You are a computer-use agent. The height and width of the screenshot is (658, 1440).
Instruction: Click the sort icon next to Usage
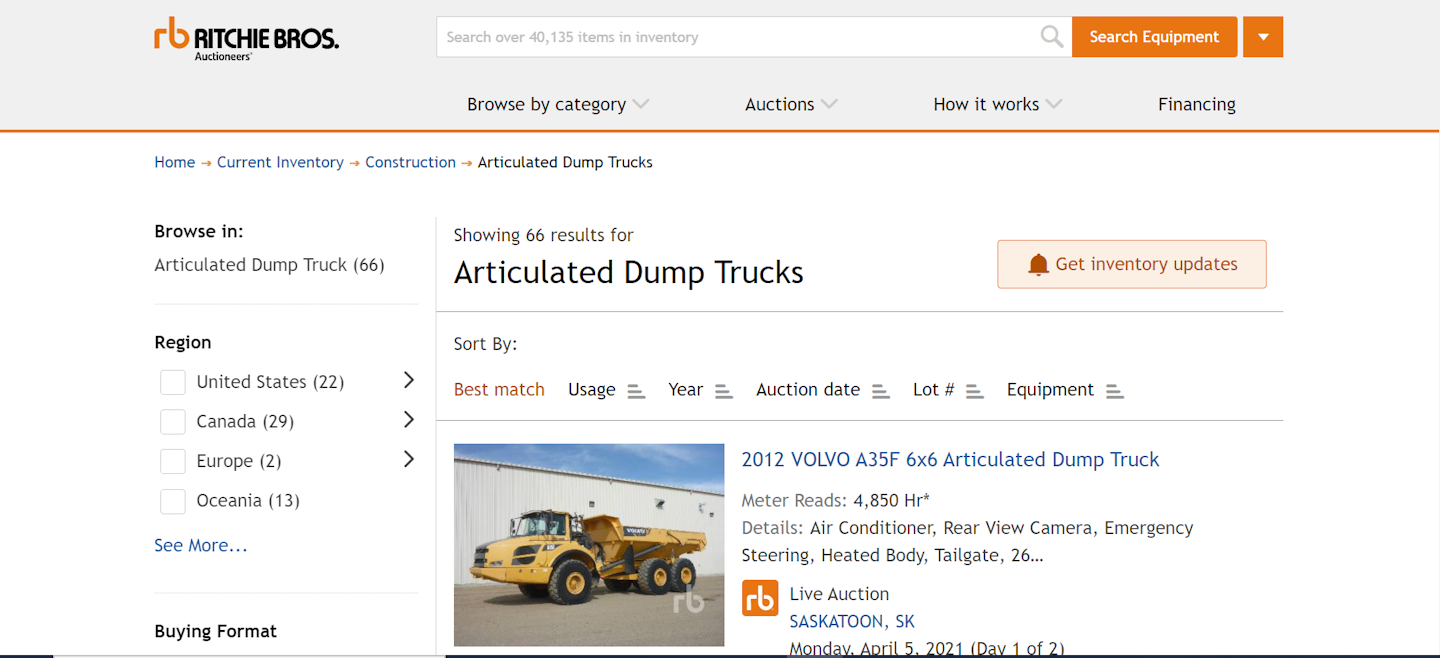coord(636,391)
